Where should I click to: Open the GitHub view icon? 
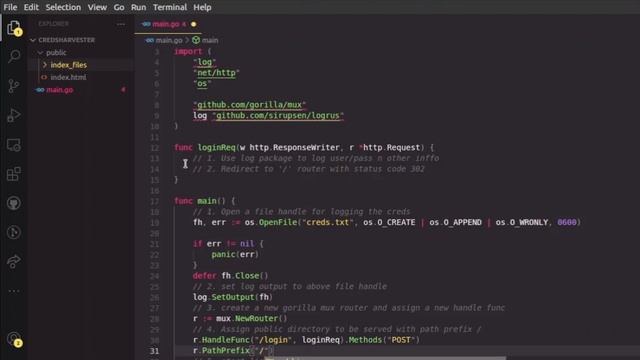[x=14, y=203]
